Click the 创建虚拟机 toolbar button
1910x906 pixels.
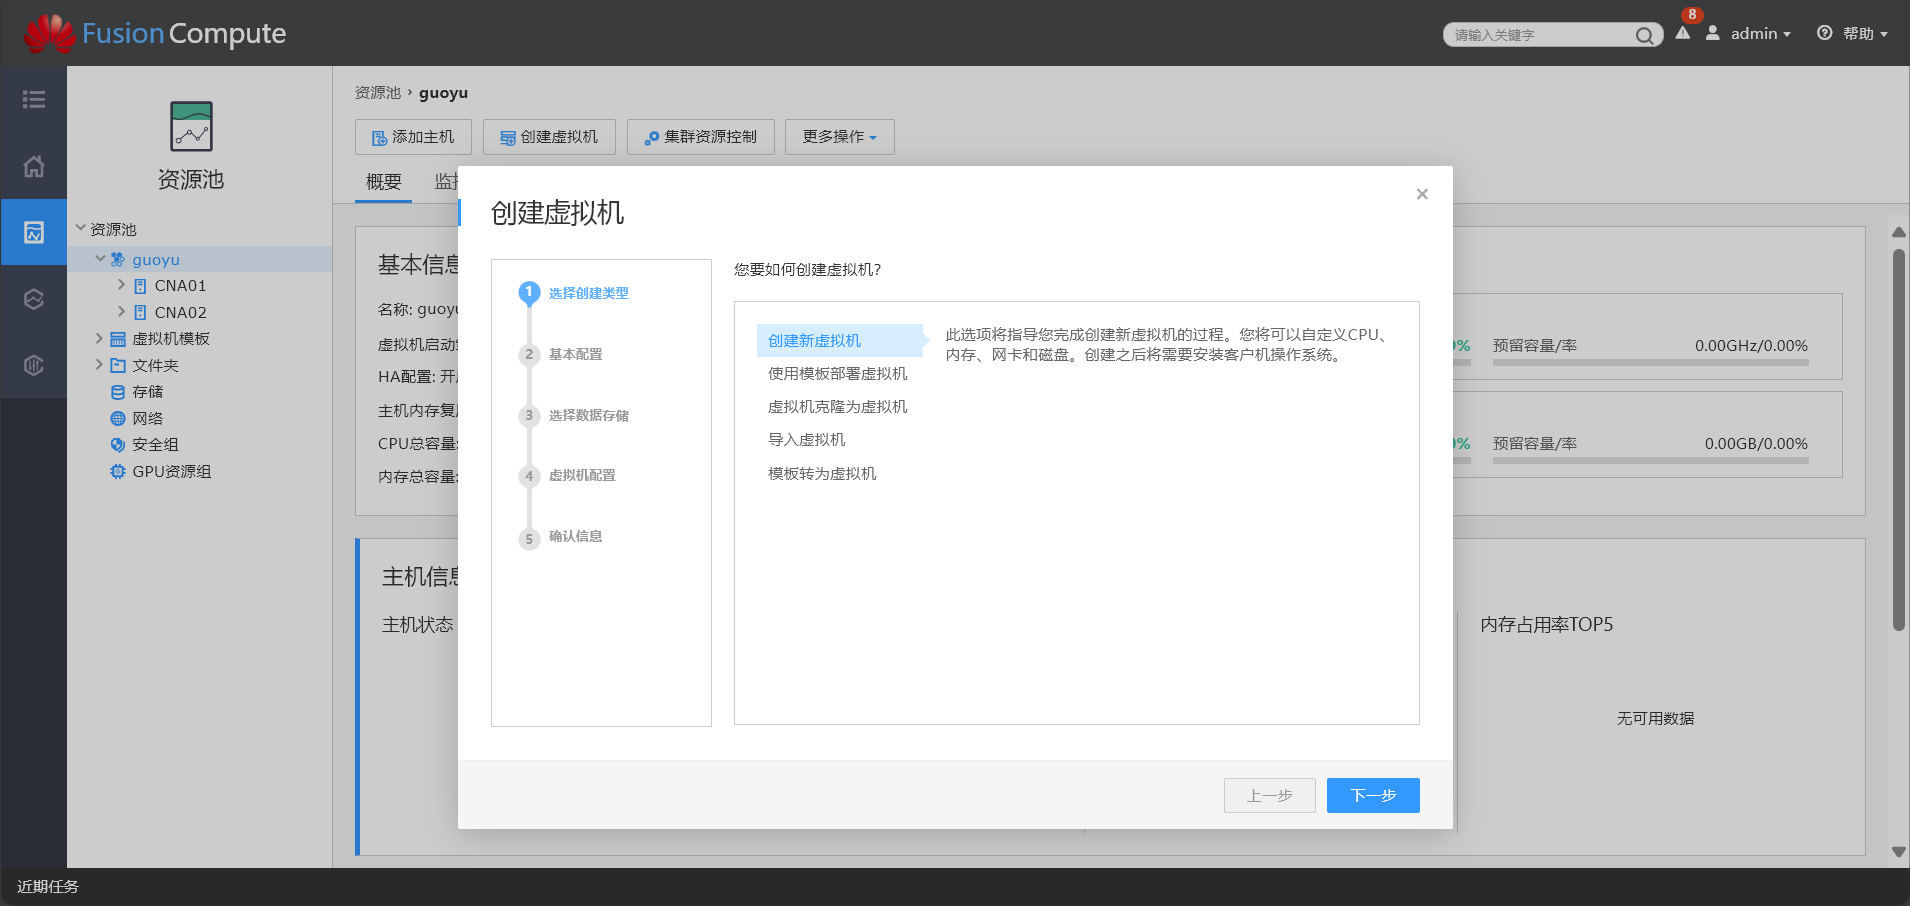pyautogui.click(x=549, y=137)
